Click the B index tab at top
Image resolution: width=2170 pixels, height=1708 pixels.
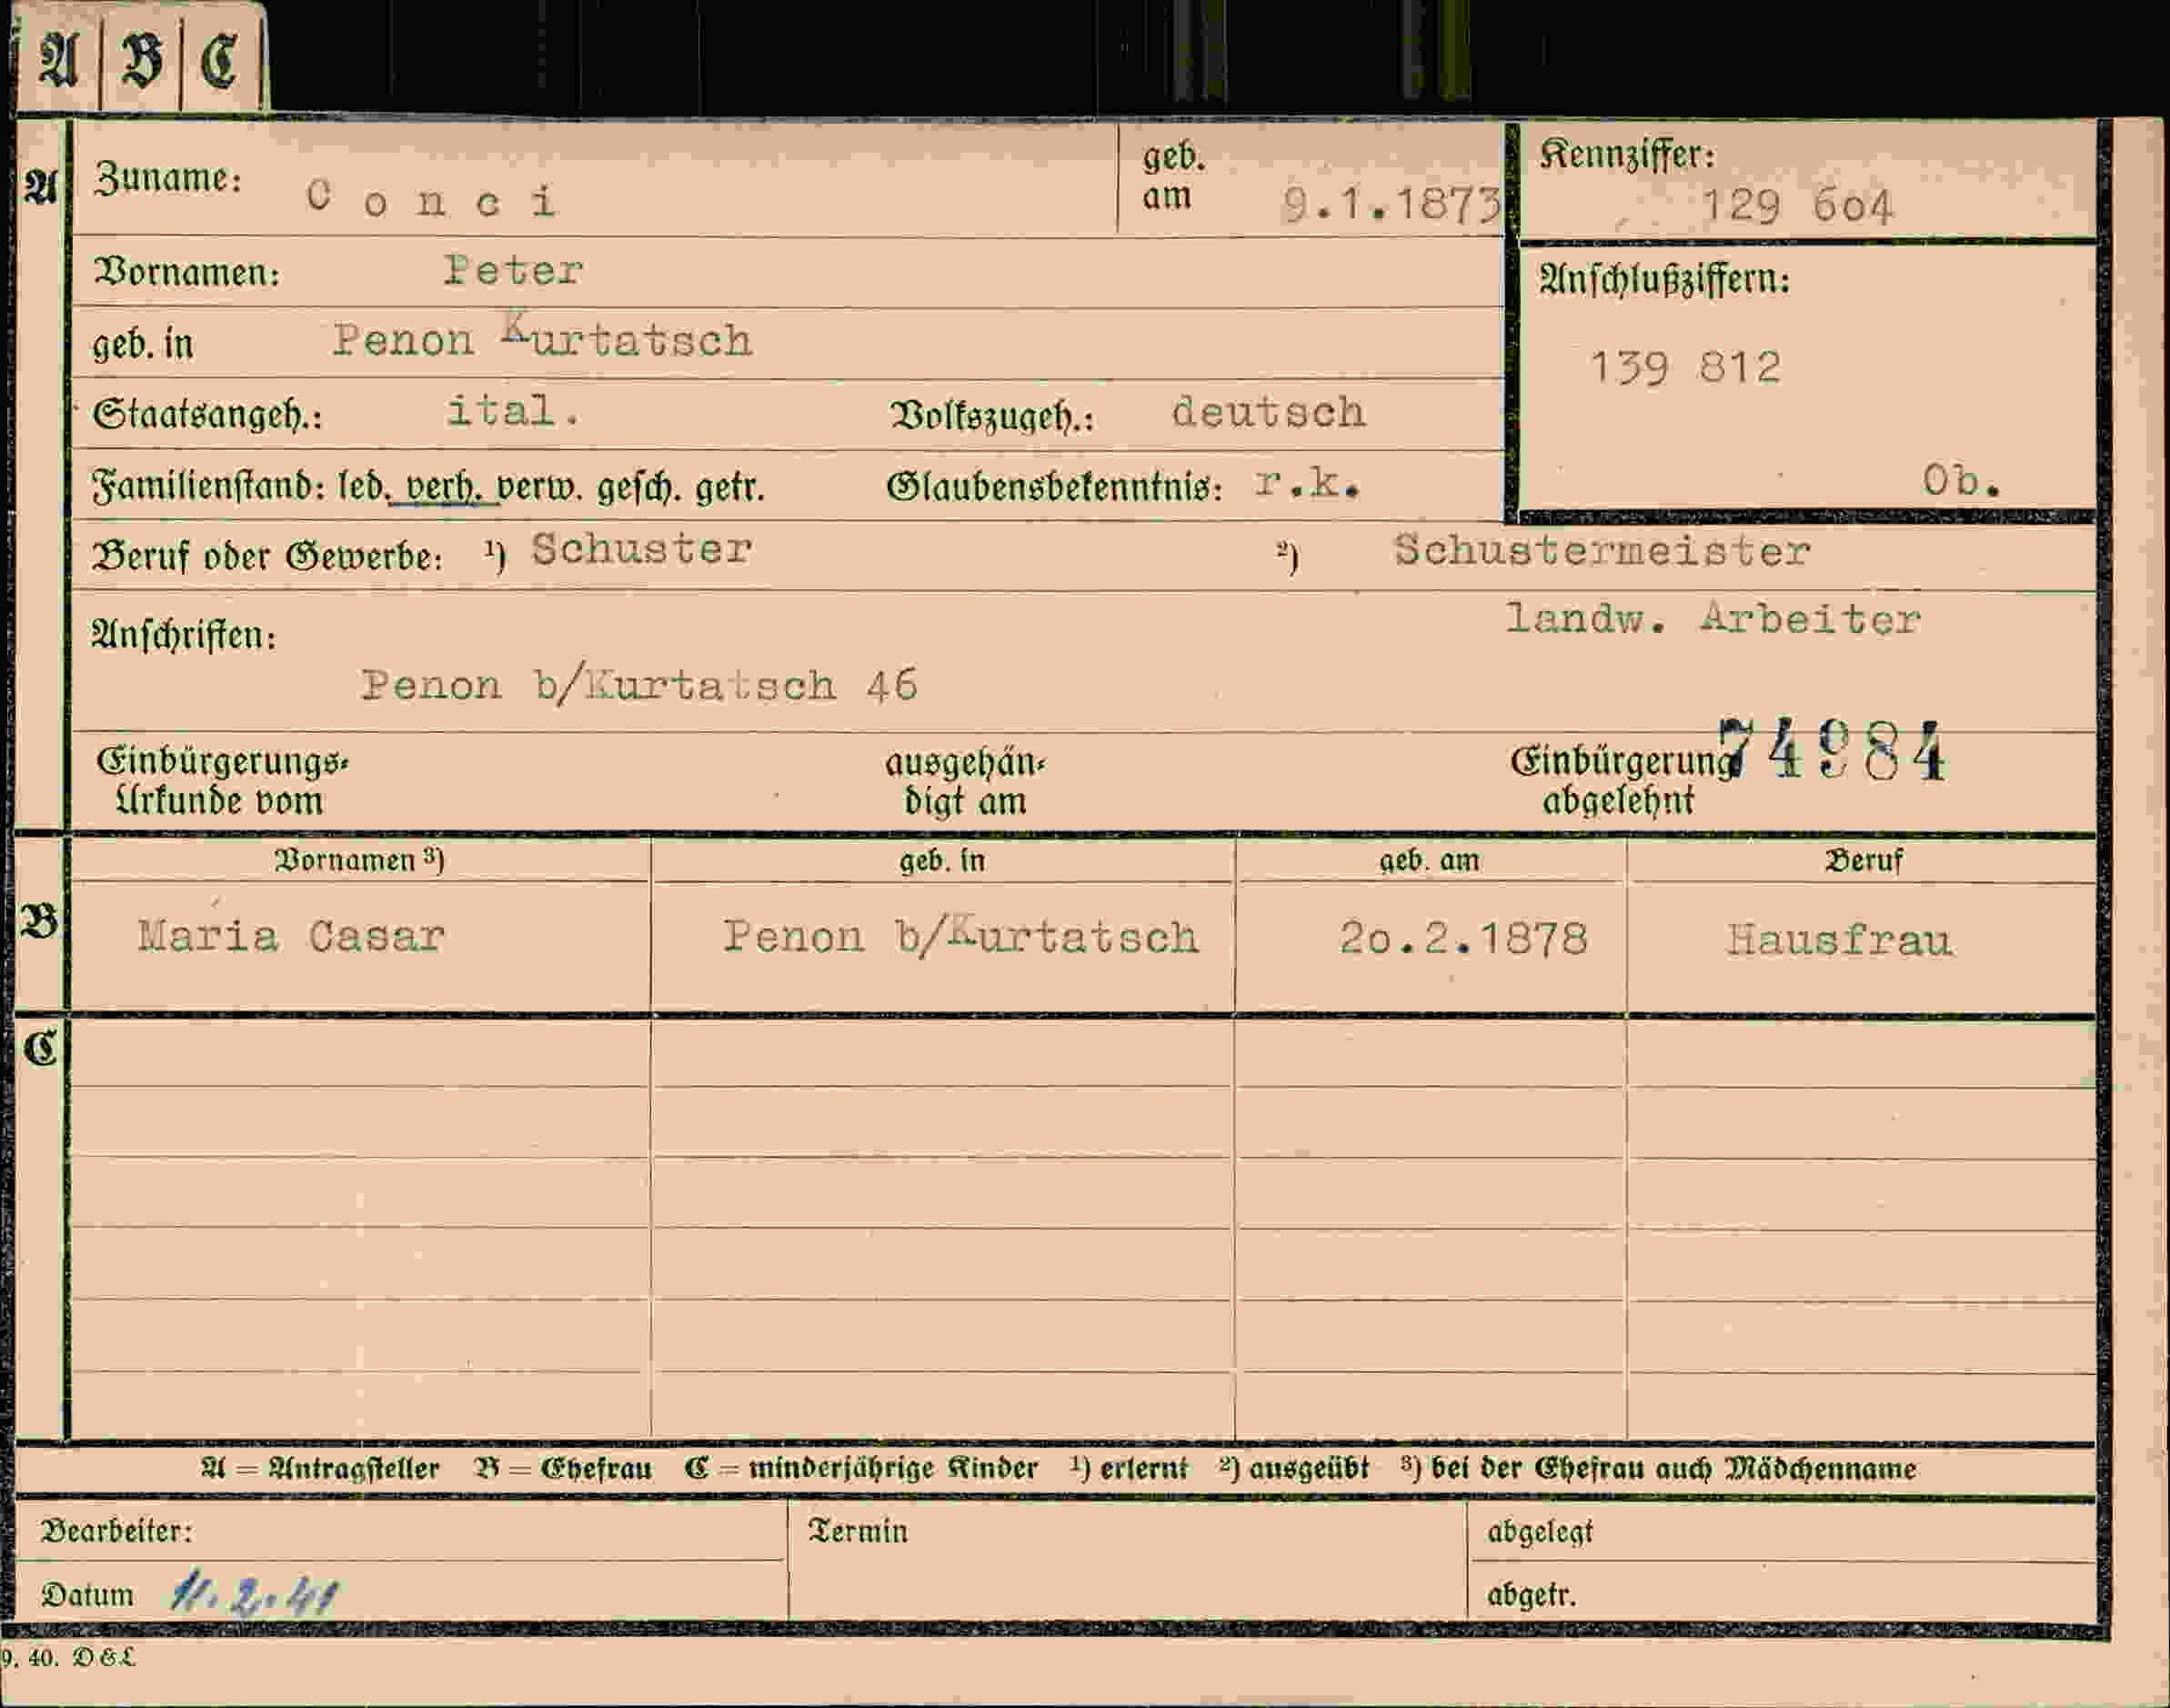(141, 60)
